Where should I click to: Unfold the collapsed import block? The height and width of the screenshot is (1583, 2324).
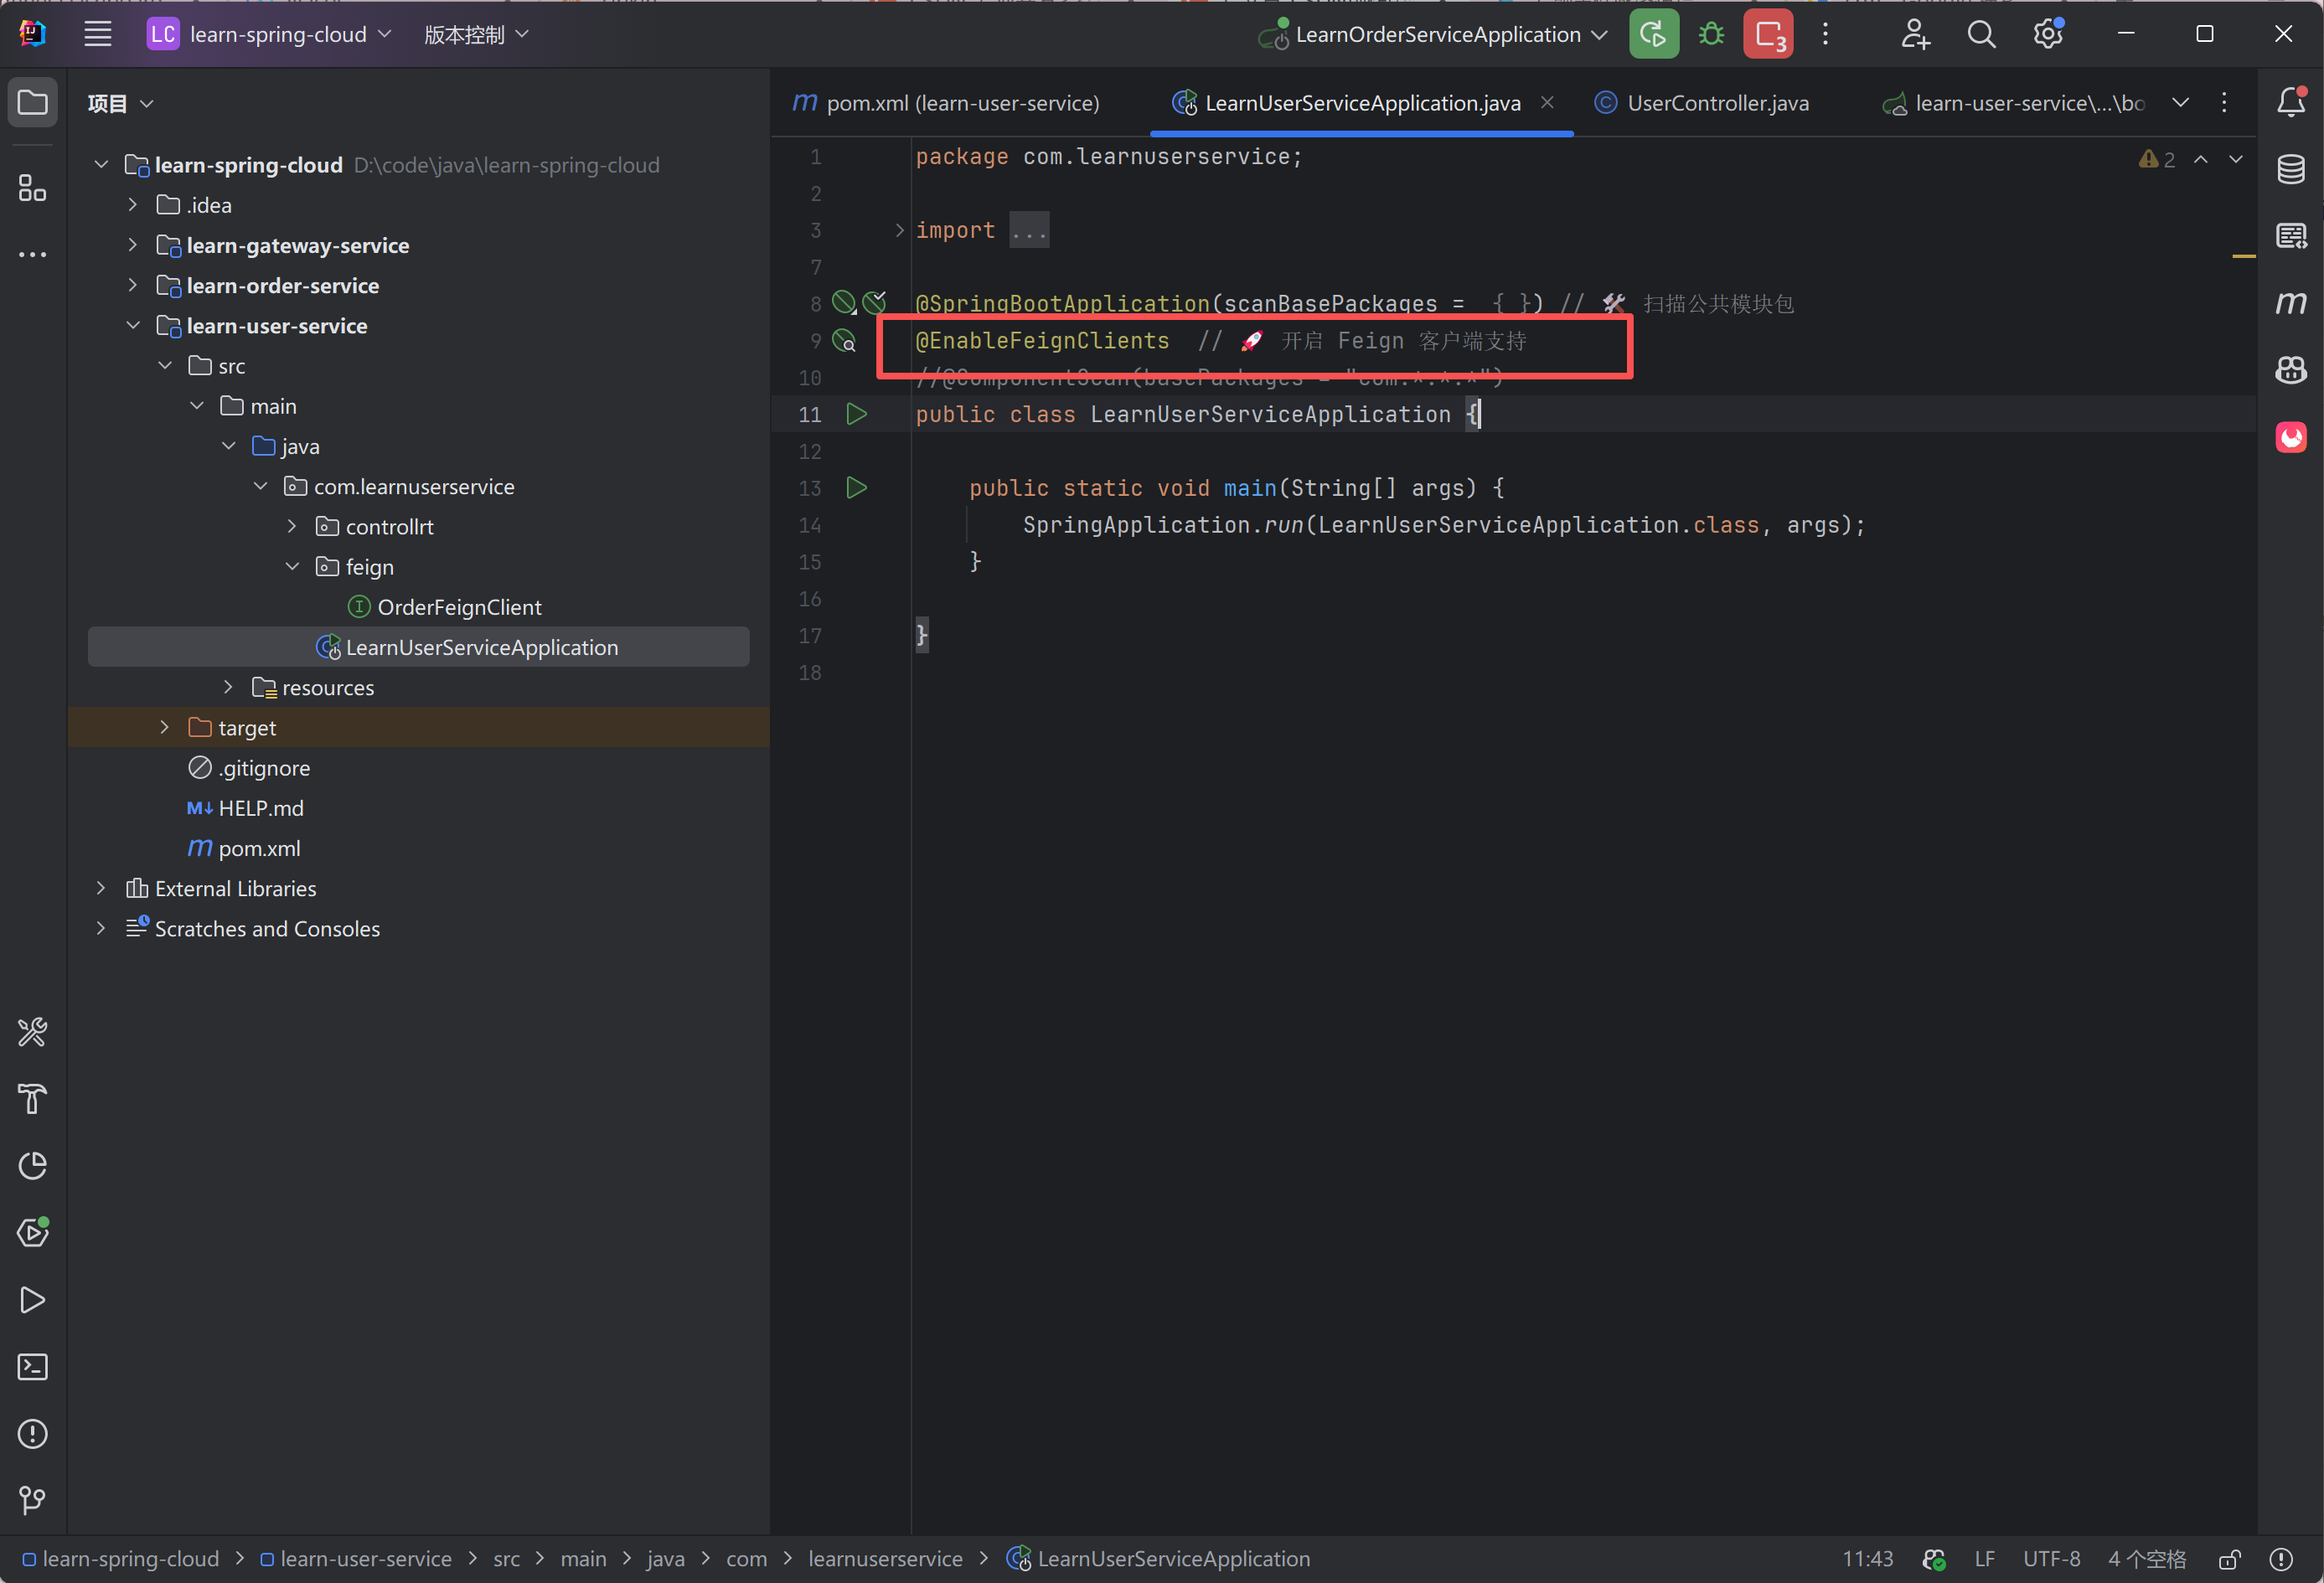click(x=900, y=231)
